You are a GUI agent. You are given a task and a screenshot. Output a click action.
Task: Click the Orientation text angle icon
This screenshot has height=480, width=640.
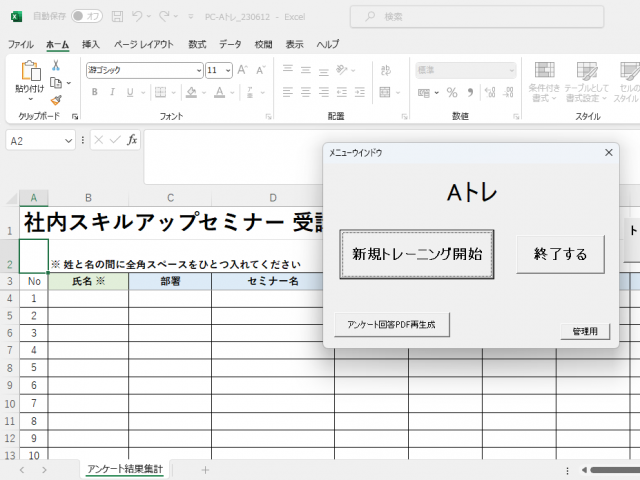[x=342, y=70]
